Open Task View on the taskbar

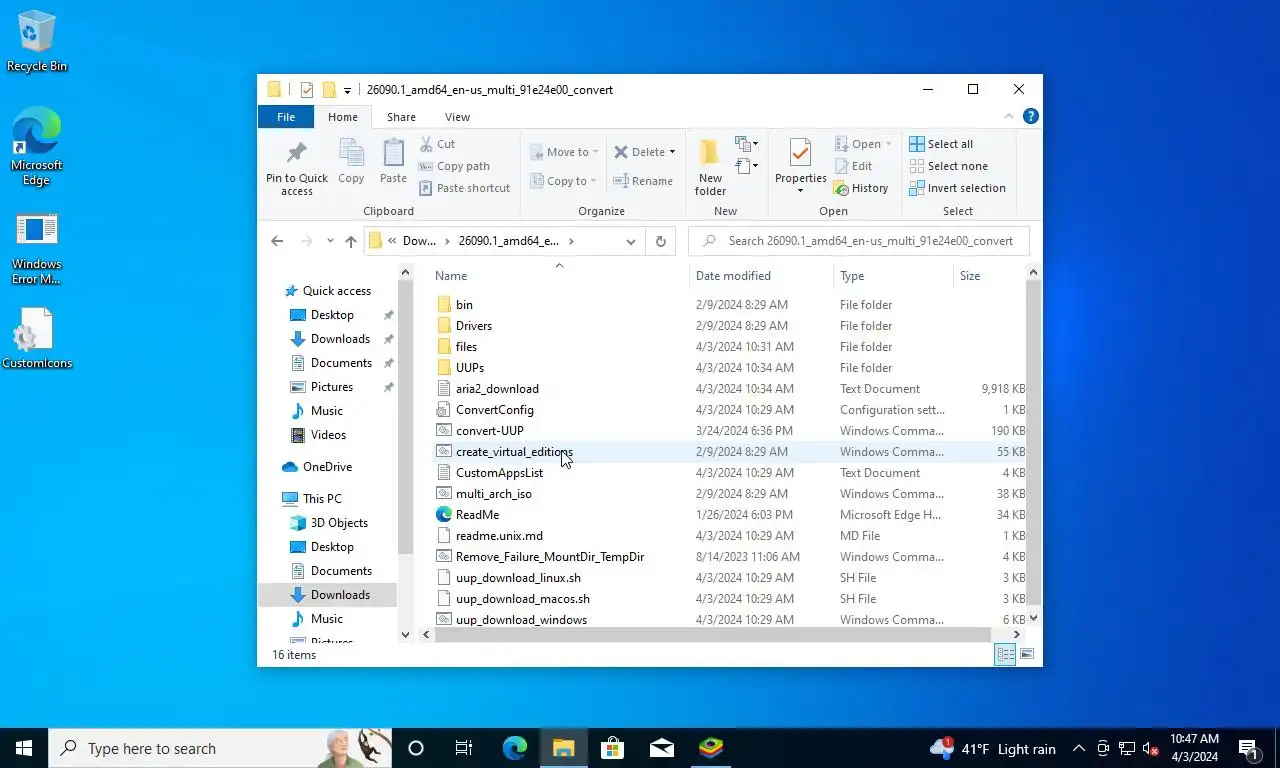(464, 748)
